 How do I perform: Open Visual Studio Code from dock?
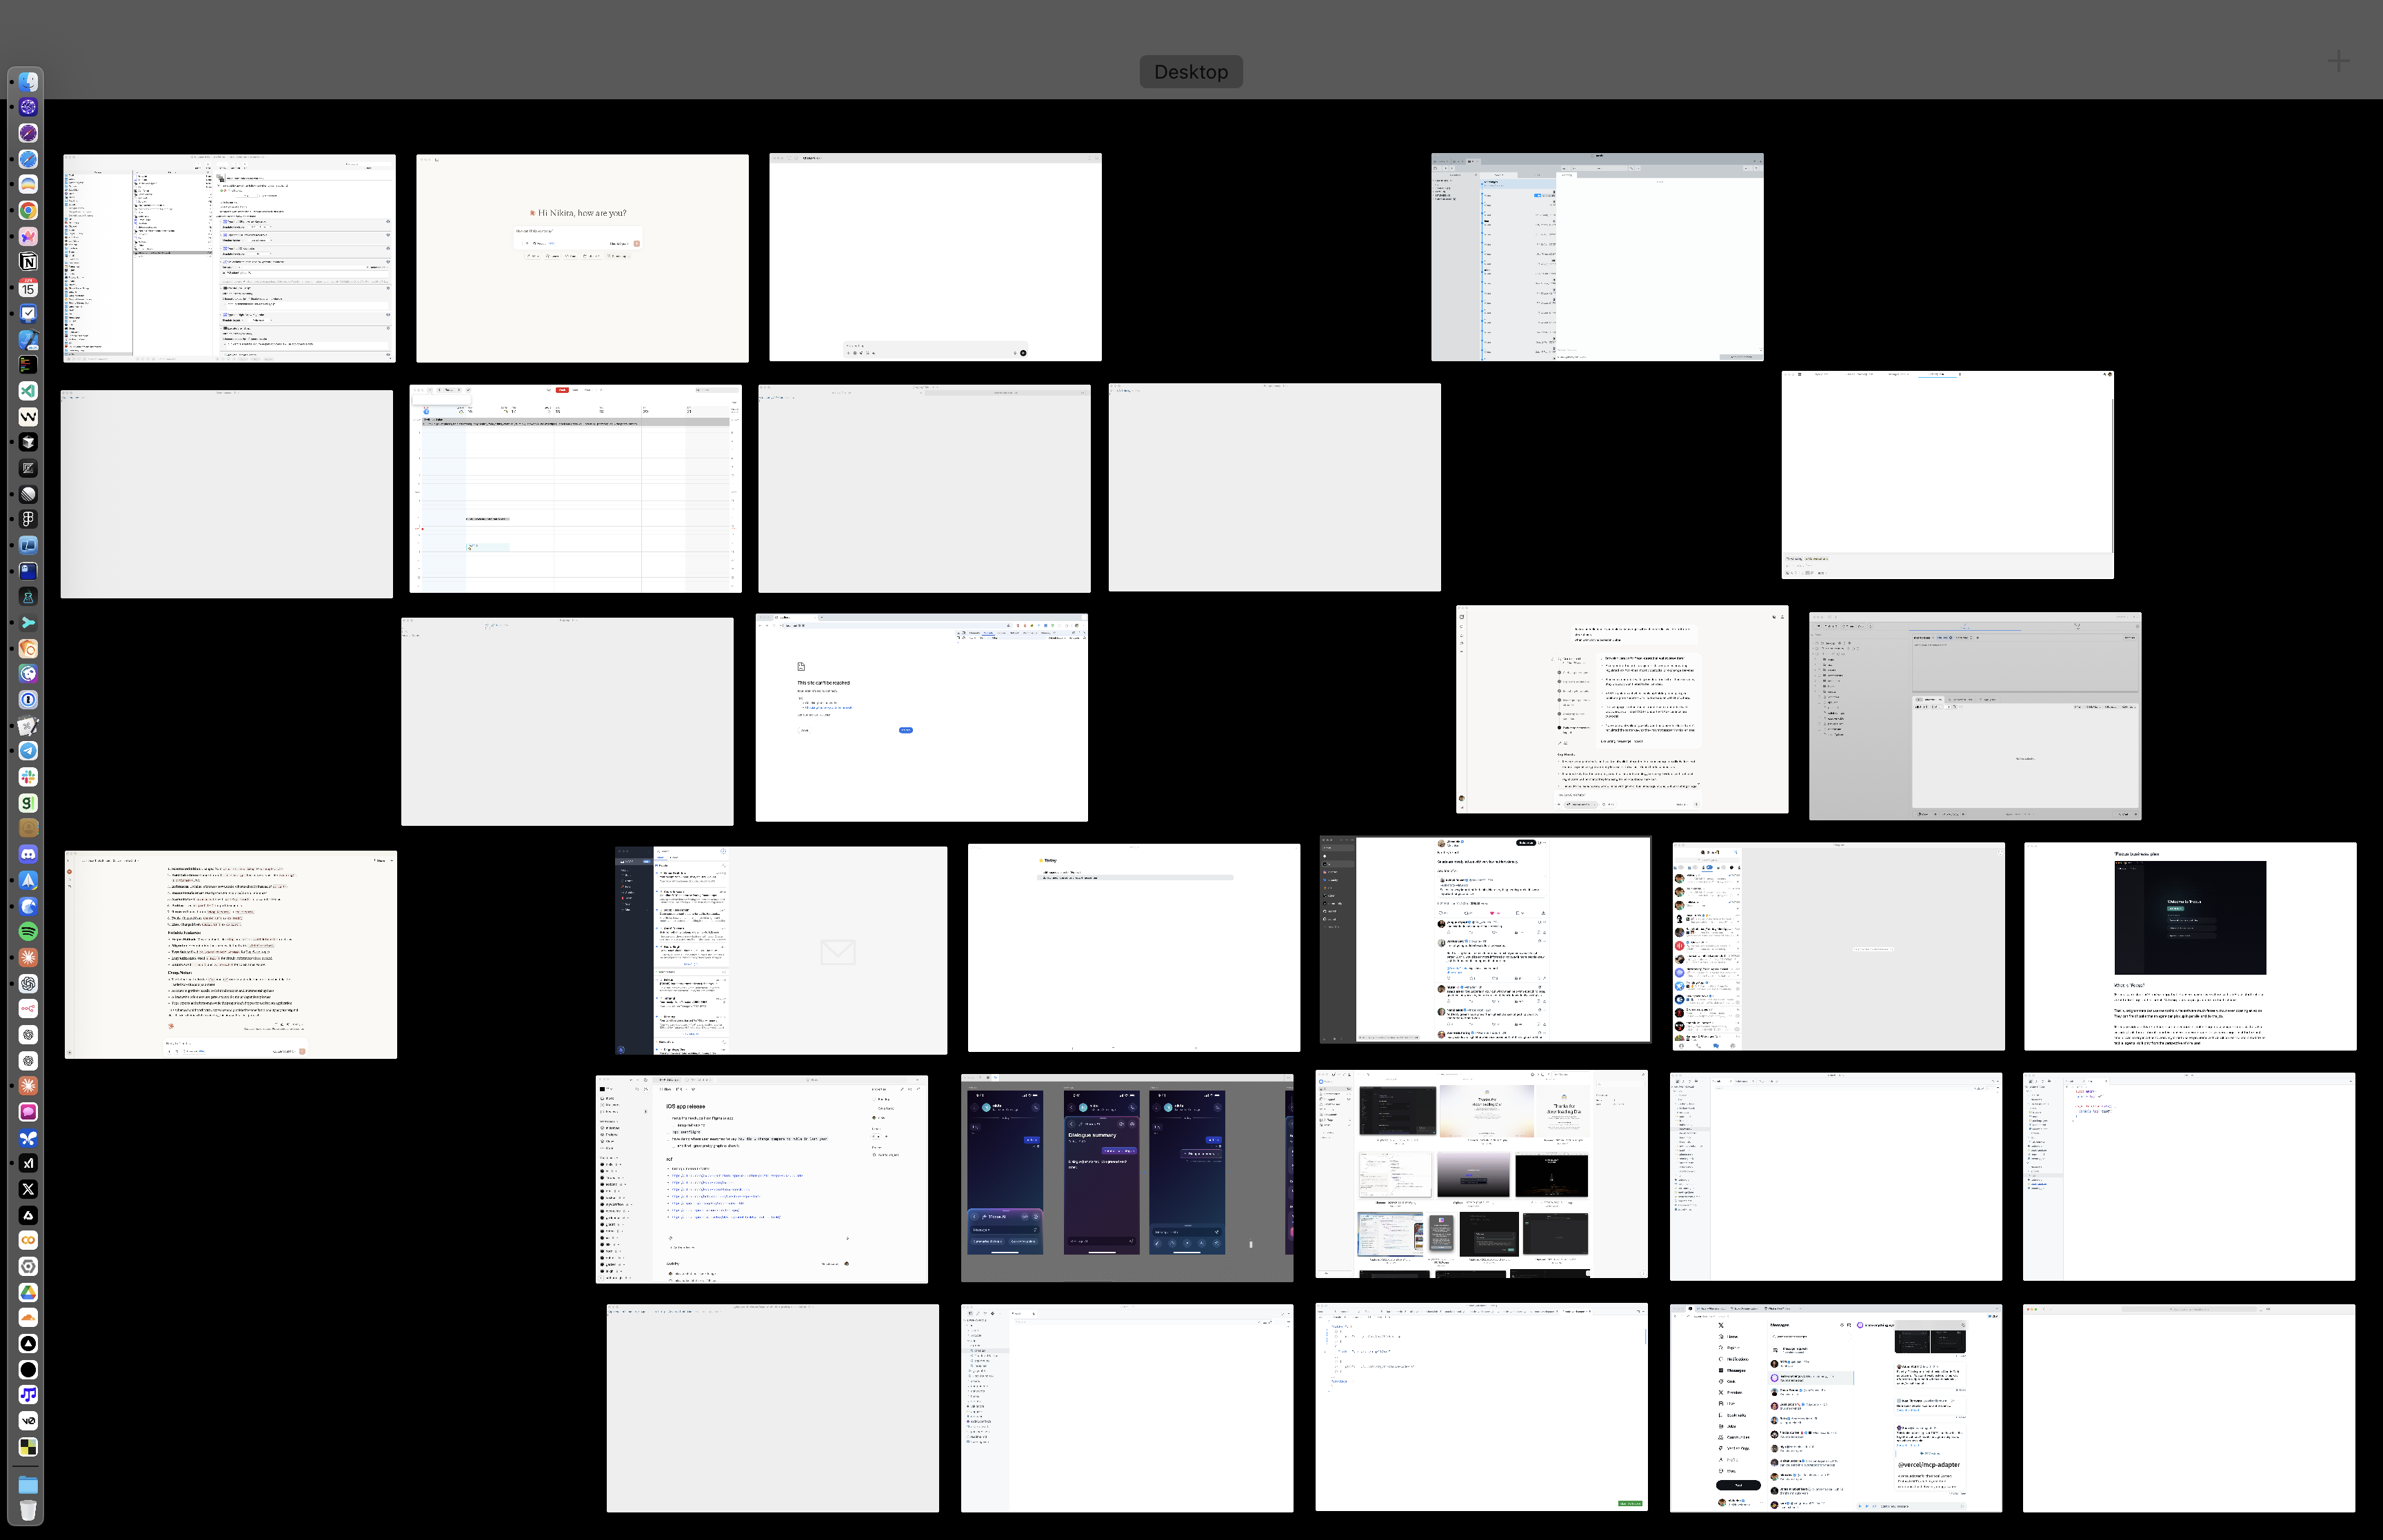28,391
